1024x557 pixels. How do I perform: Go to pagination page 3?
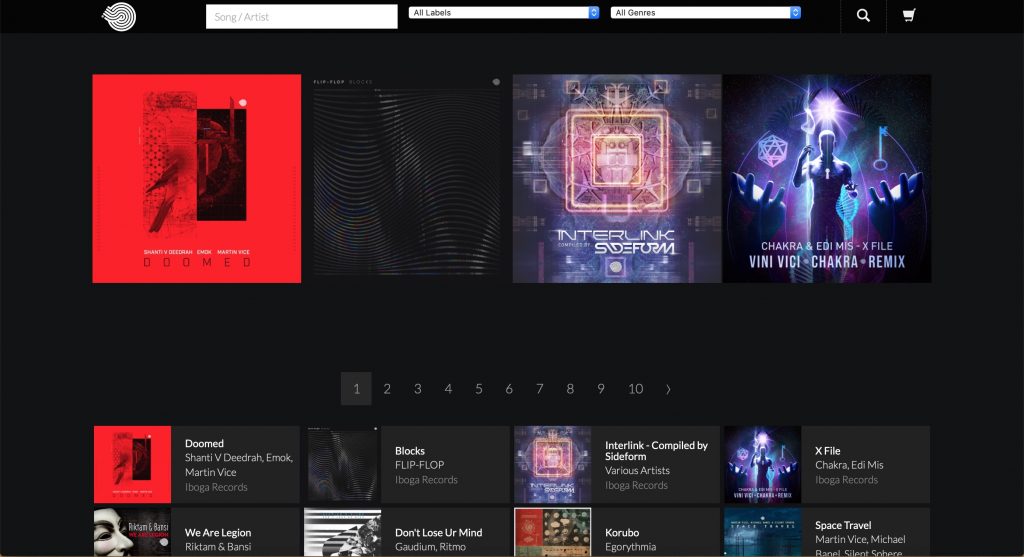pyautogui.click(x=417, y=389)
